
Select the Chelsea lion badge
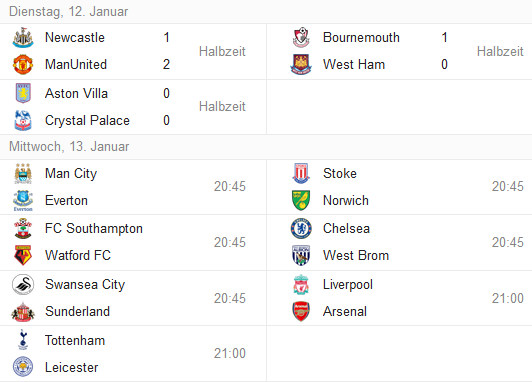tap(301, 228)
